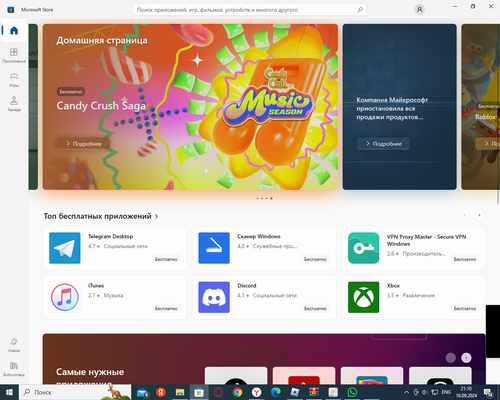Open Yandex Browser from the taskbar

[256, 392]
